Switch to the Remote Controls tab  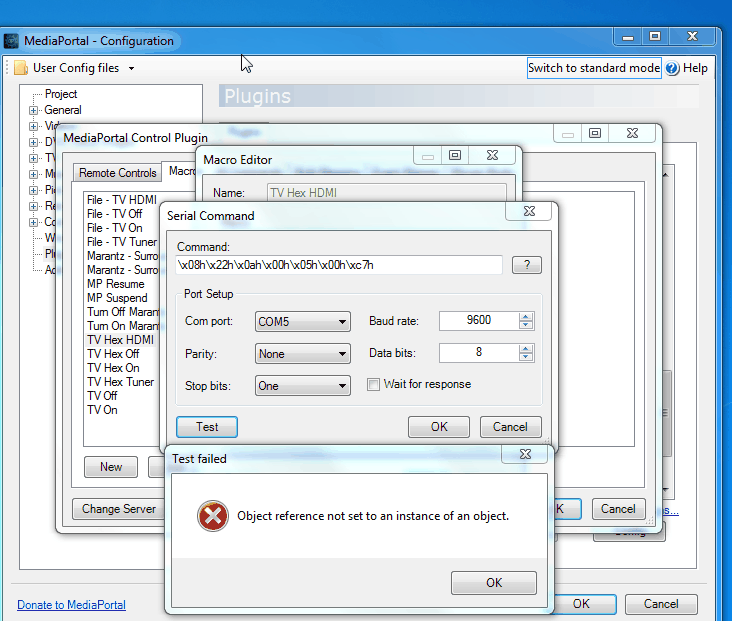[117, 173]
